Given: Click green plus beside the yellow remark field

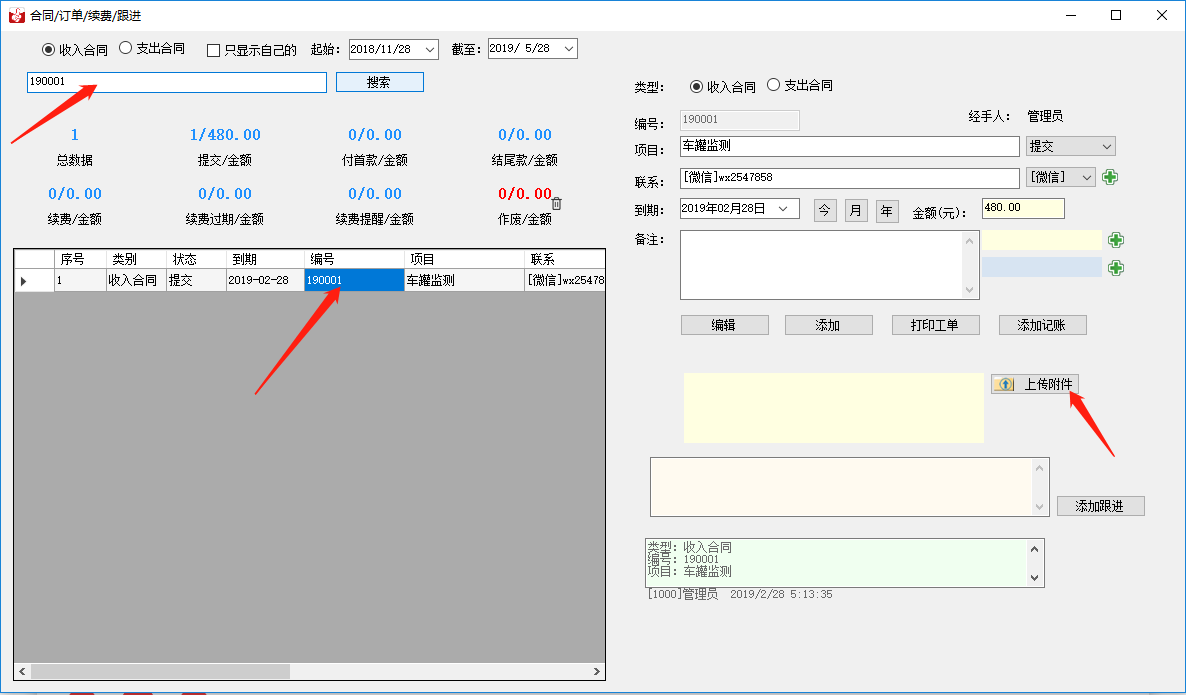Looking at the screenshot, I should (1116, 240).
